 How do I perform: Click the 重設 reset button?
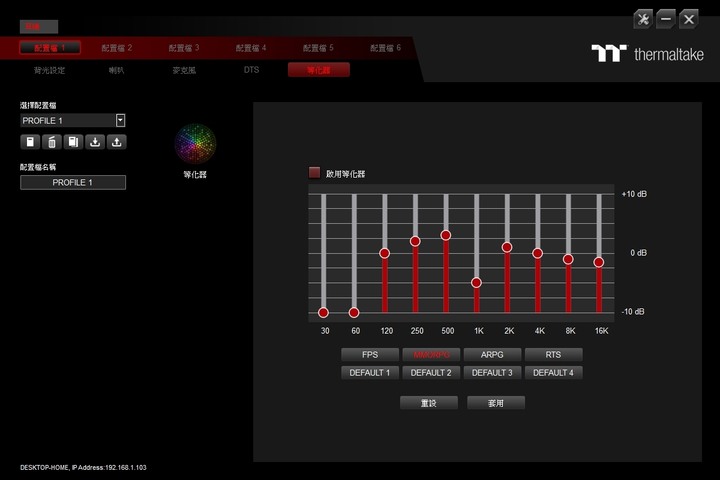[x=429, y=403]
